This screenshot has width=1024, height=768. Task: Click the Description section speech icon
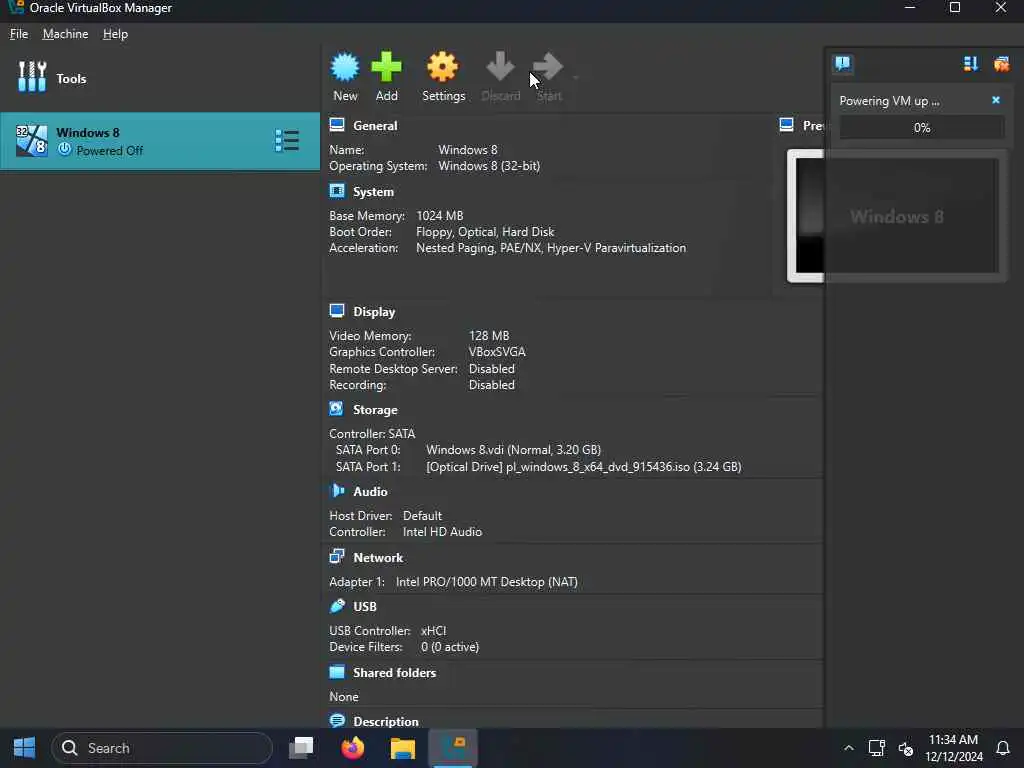coord(337,720)
